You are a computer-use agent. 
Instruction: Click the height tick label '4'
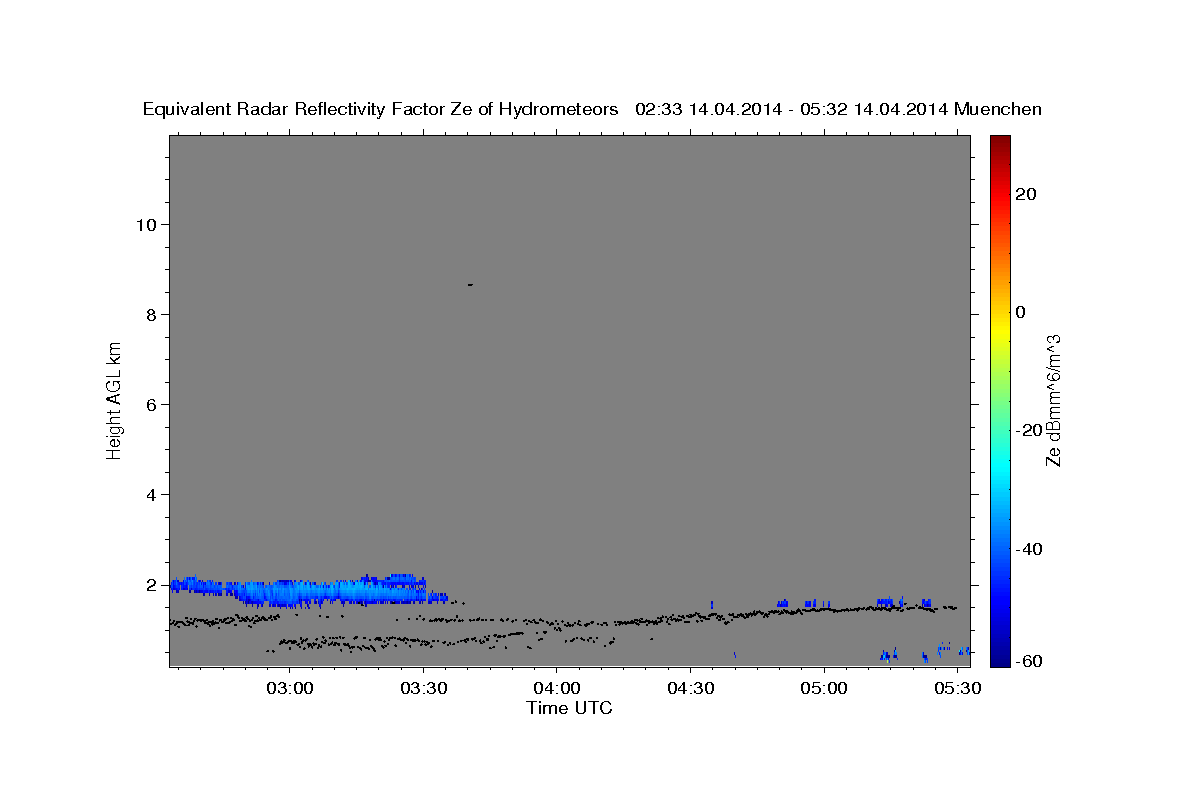tap(151, 494)
